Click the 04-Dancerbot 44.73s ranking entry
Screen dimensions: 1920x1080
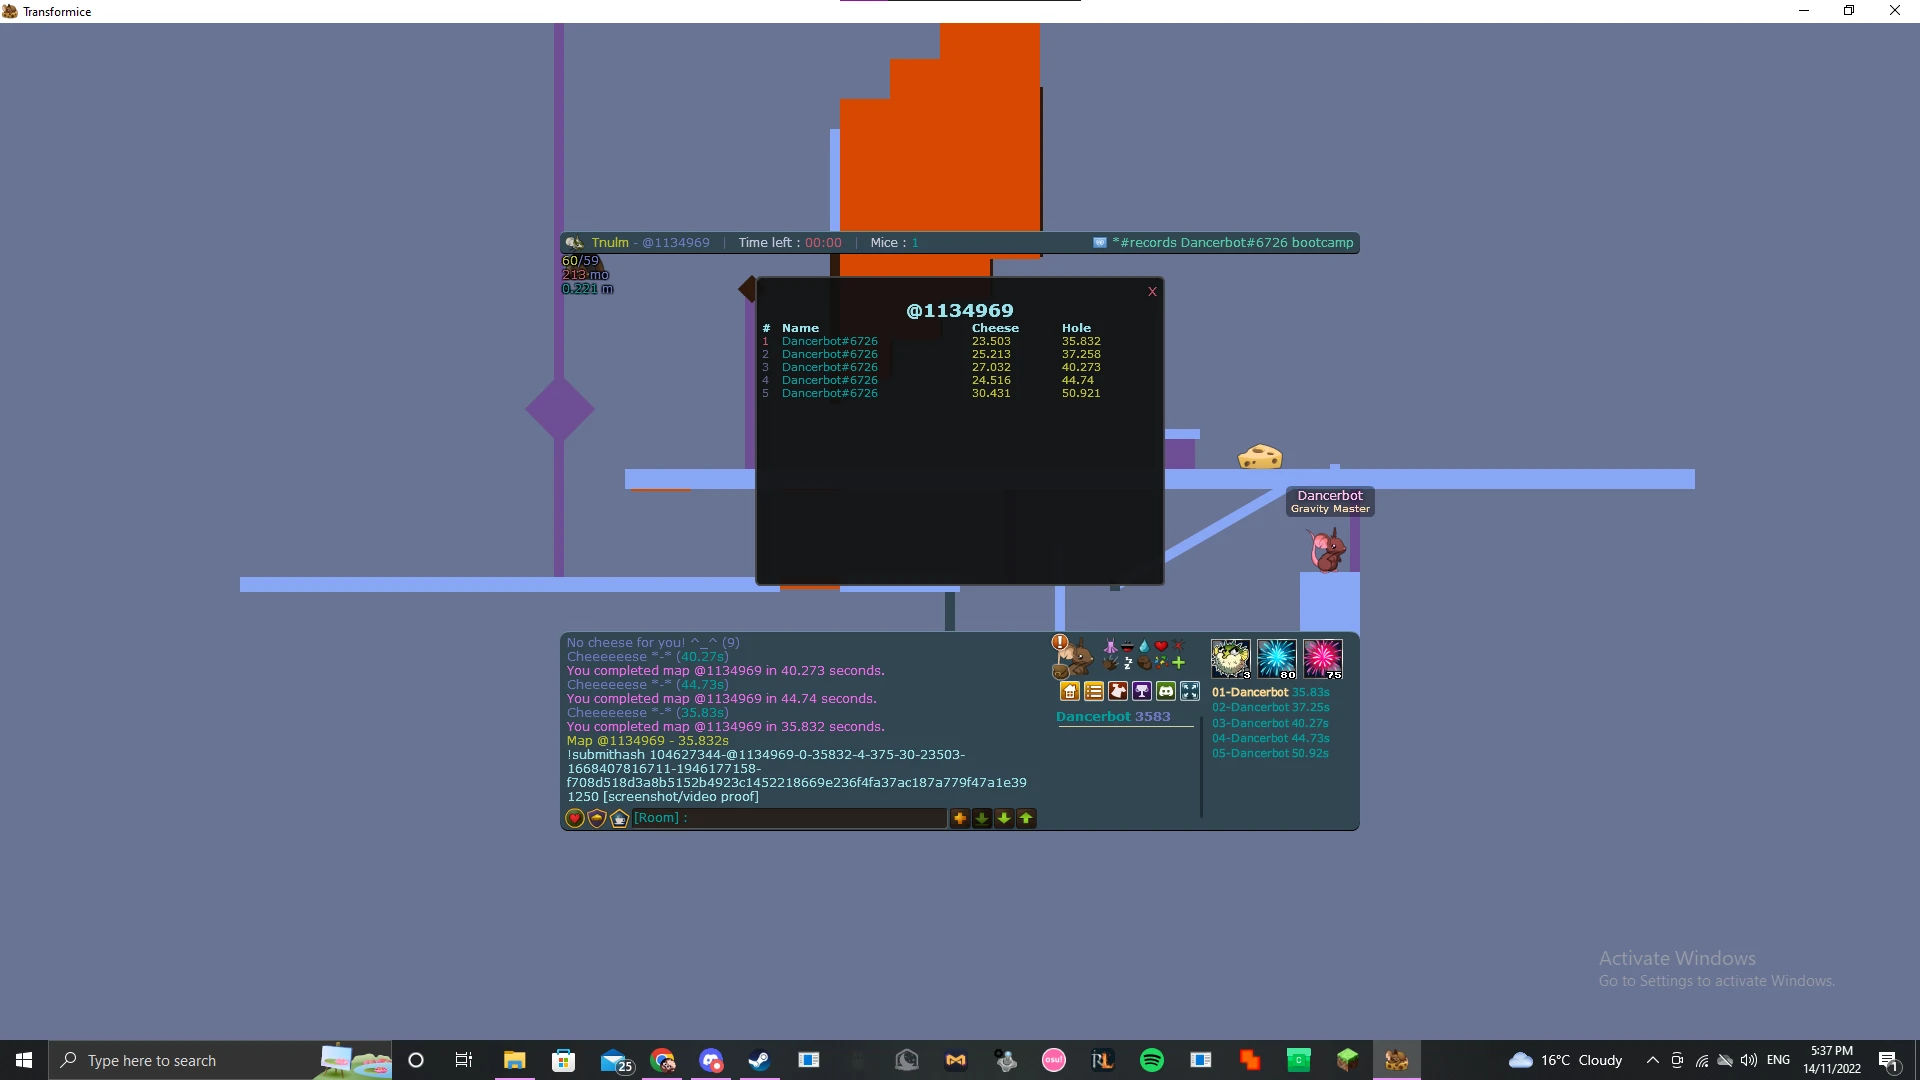1271,738
